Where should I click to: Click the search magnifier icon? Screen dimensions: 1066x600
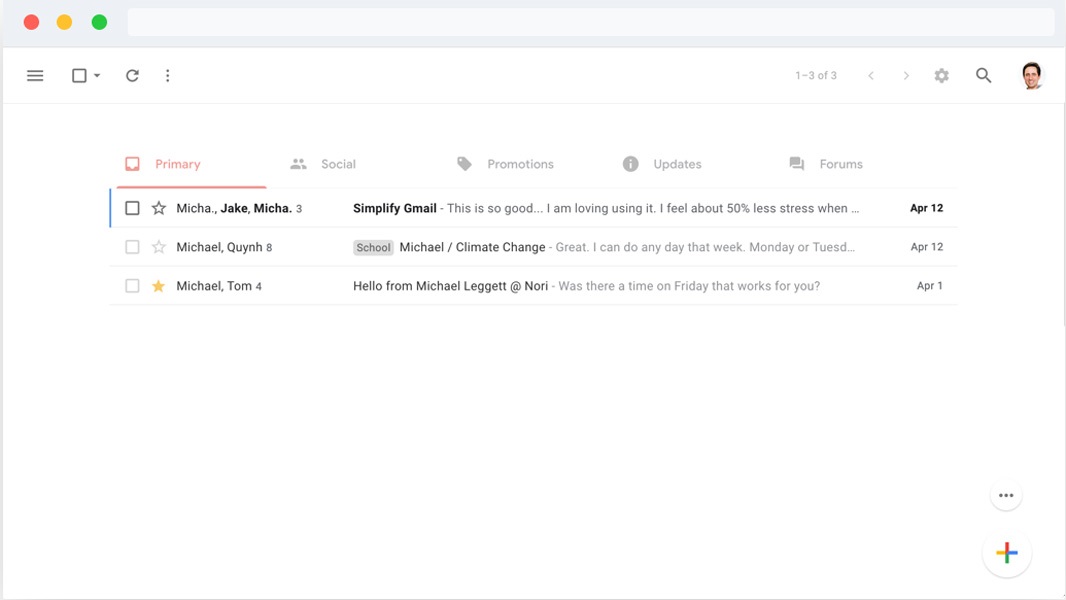pos(983,76)
